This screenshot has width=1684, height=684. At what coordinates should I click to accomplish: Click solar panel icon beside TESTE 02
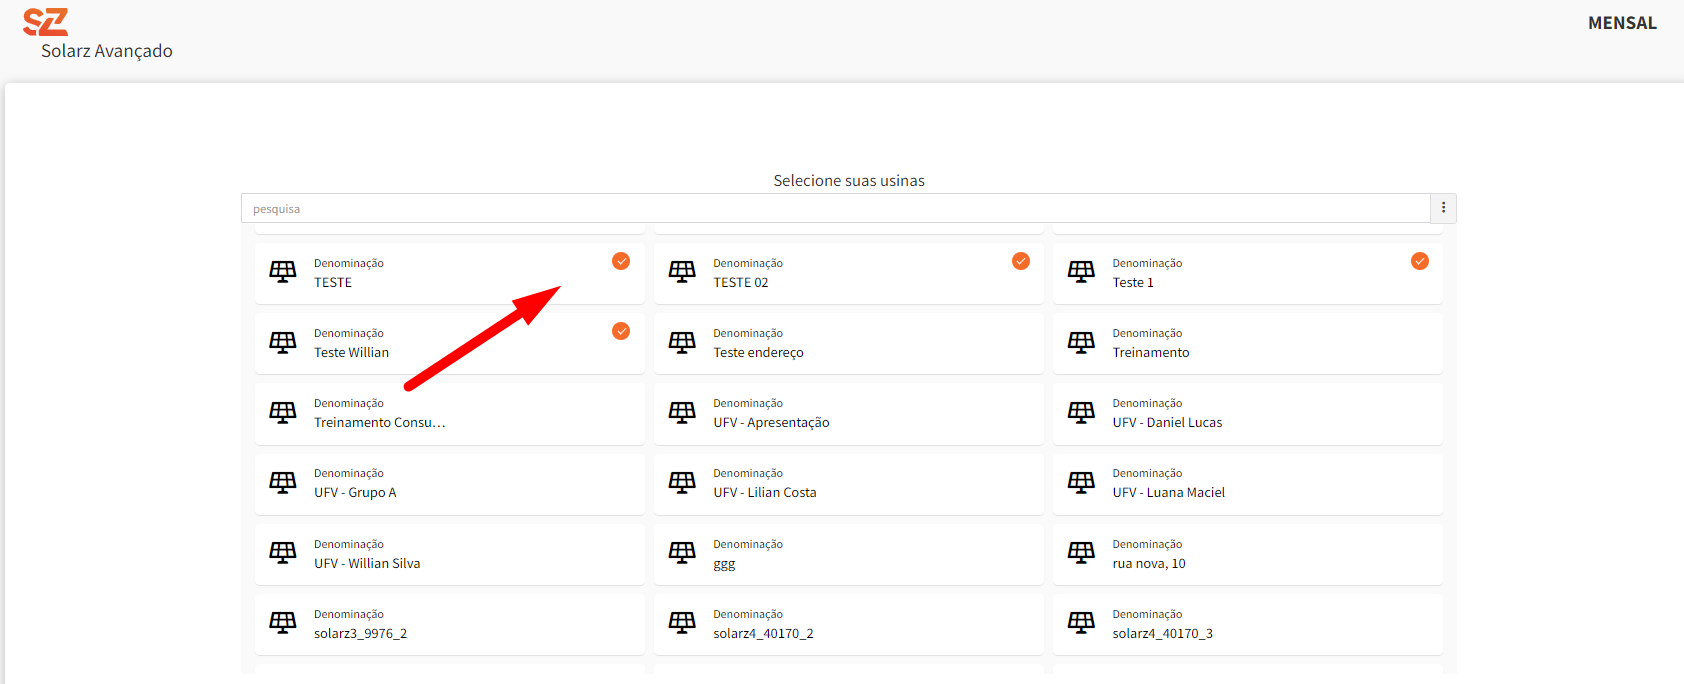point(682,272)
